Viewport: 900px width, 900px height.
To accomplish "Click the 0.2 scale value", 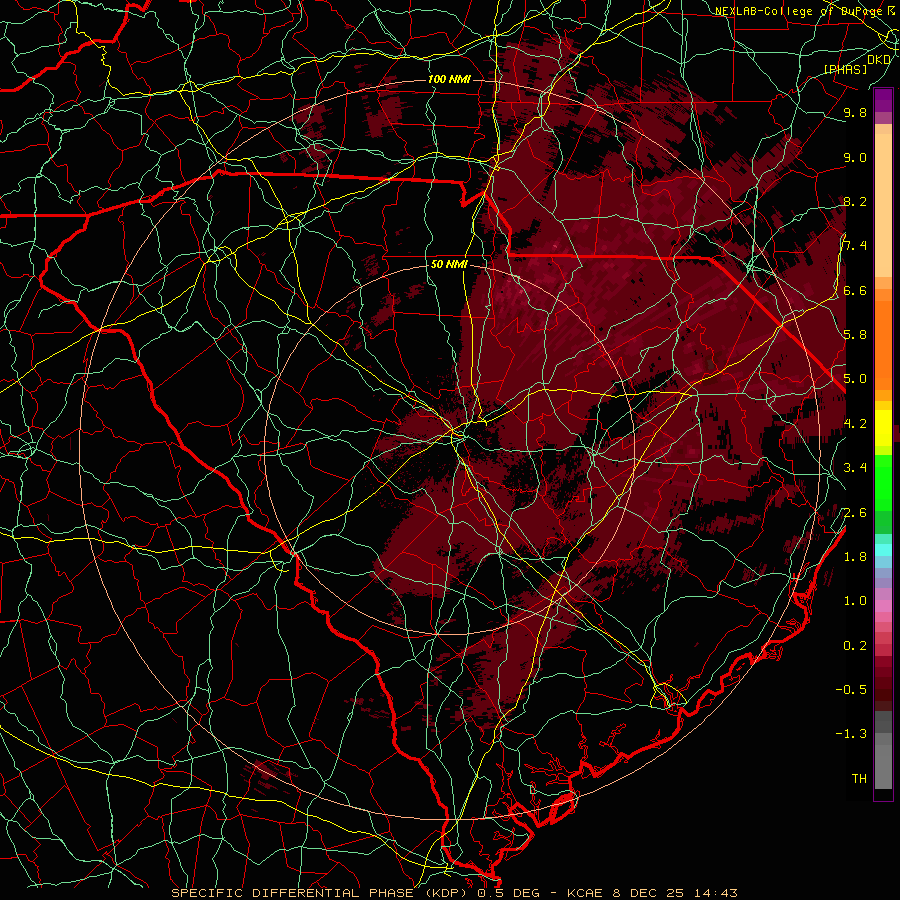I will (x=855, y=646).
